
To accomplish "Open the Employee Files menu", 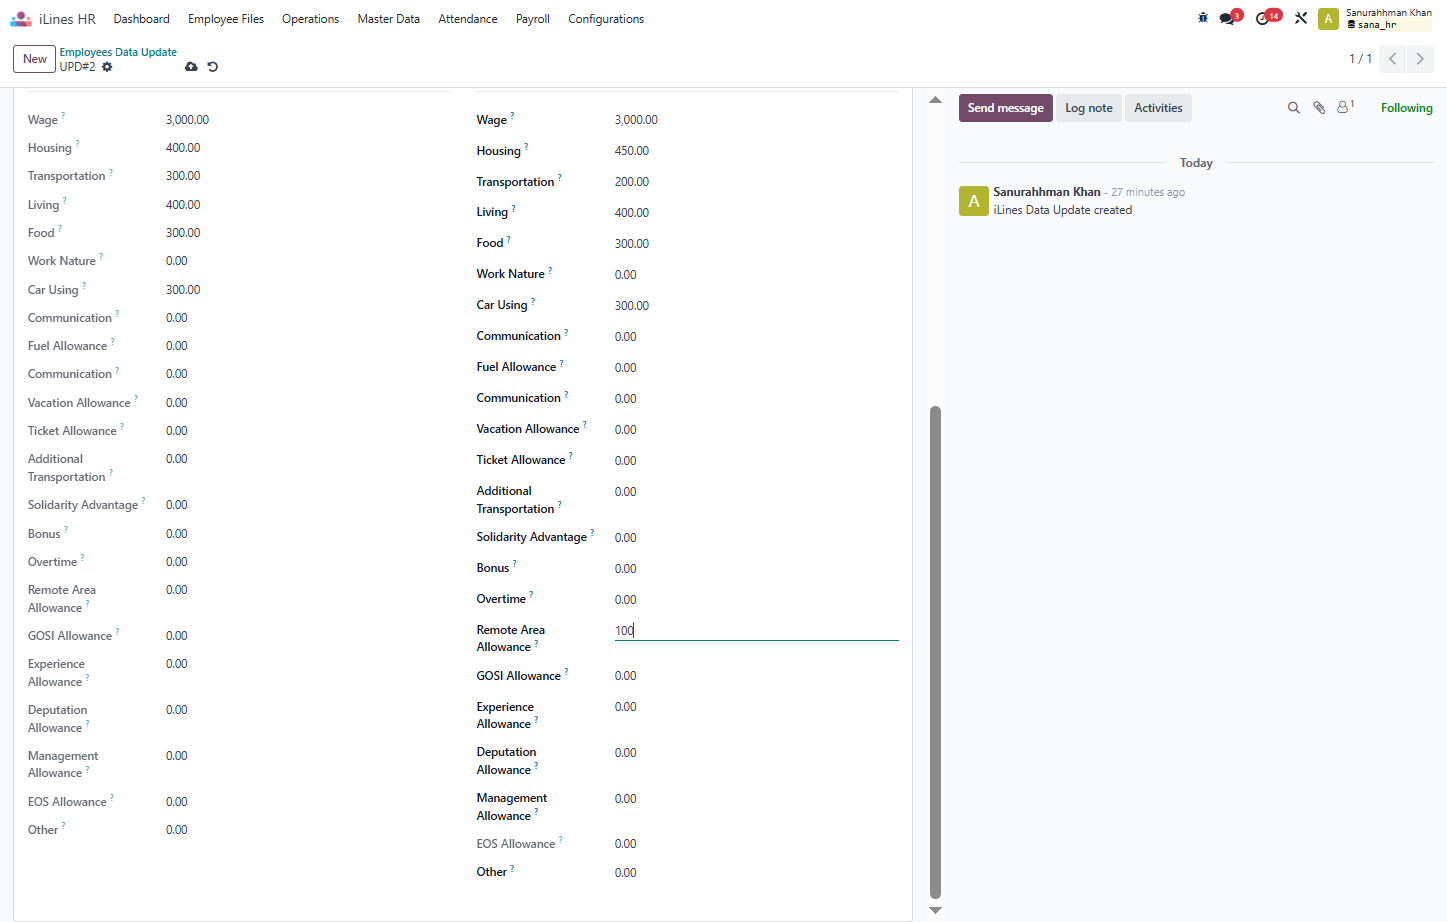I will point(226,19).
